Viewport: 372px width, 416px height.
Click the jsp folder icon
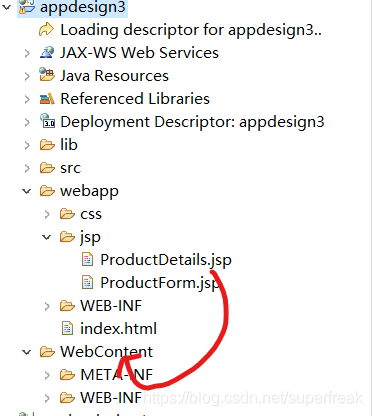[x=67, y=237]
